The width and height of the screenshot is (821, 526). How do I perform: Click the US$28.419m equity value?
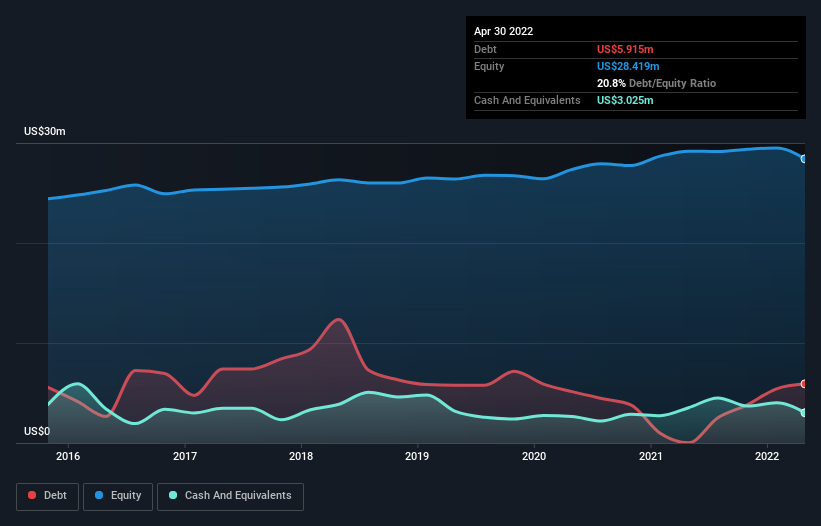pos(628,66)
